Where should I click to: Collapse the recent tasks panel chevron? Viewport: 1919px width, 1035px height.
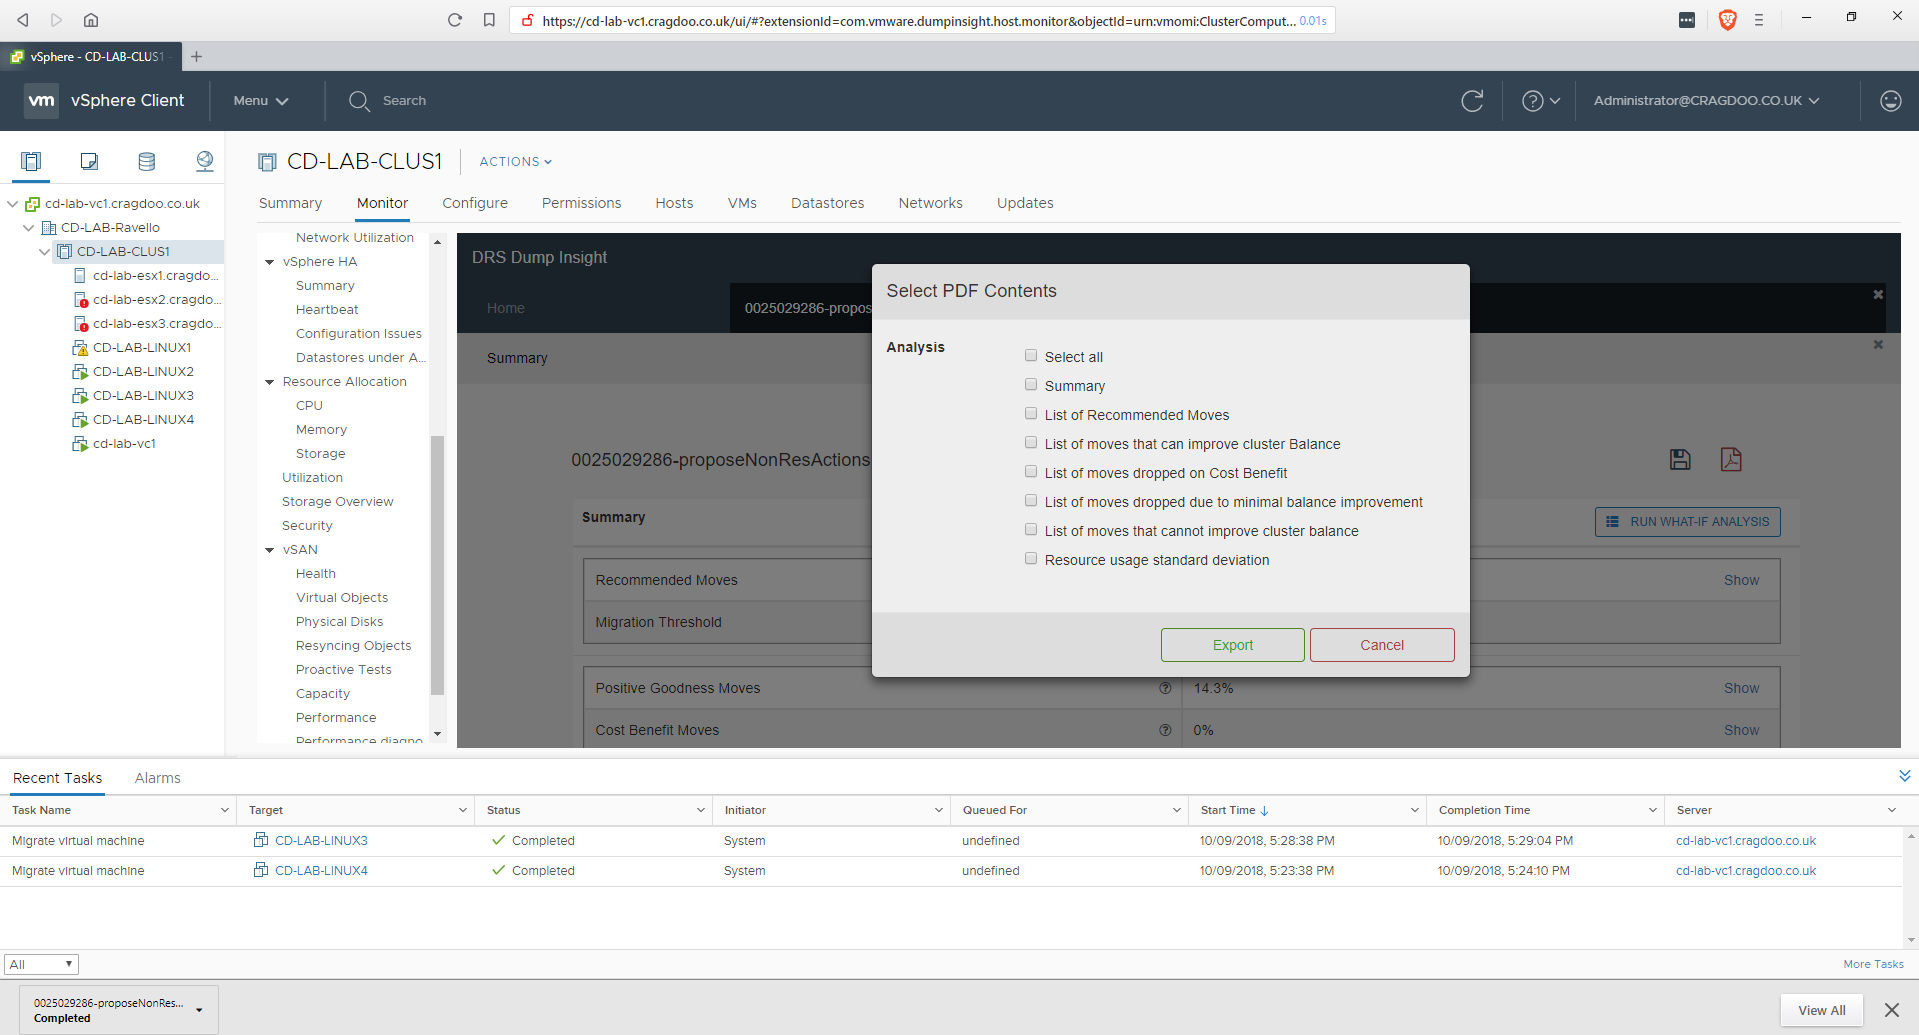(1904, 776)
